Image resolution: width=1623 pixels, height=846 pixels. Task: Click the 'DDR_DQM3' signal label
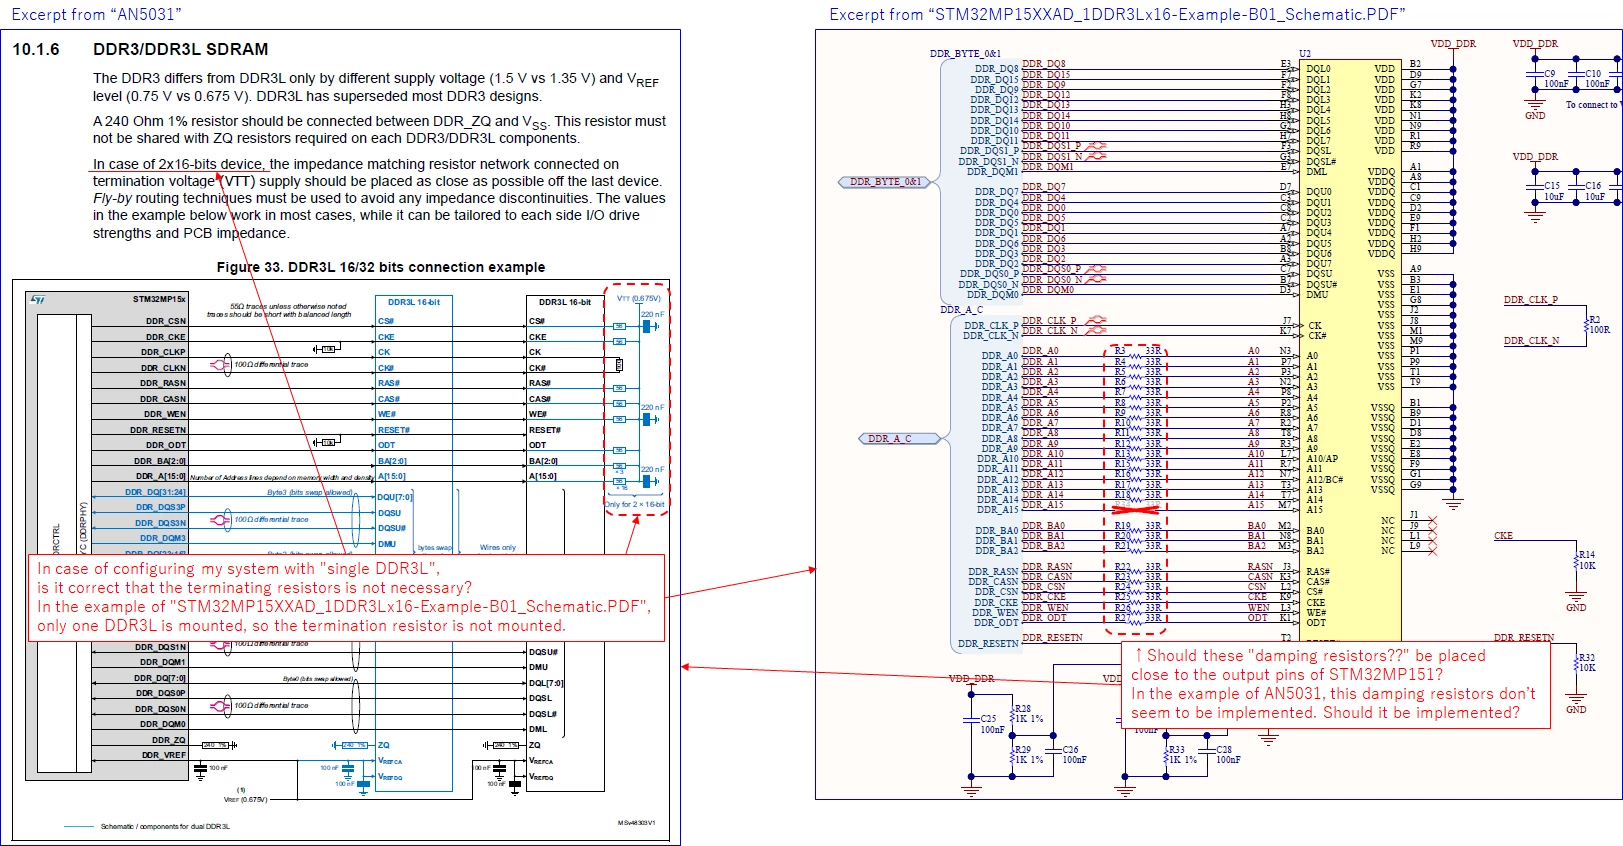(x=163, y=538)
